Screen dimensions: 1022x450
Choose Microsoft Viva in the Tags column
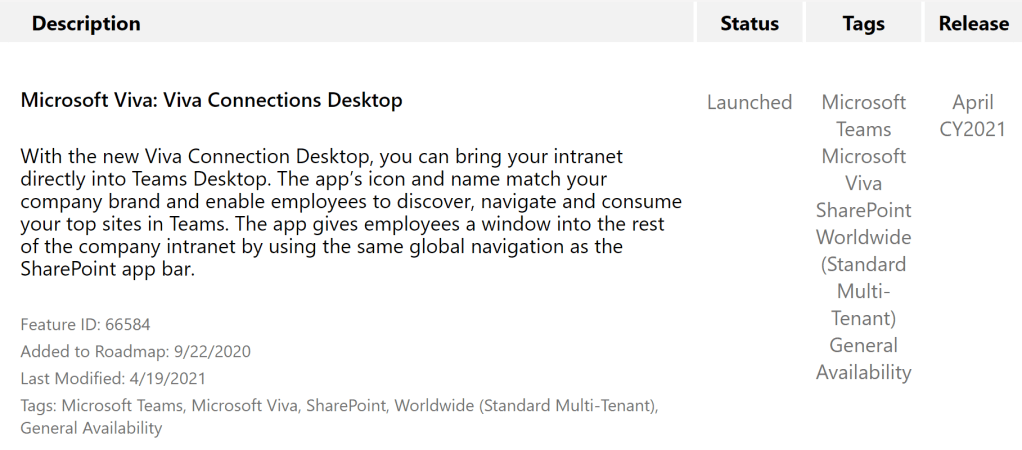[863, 169]
